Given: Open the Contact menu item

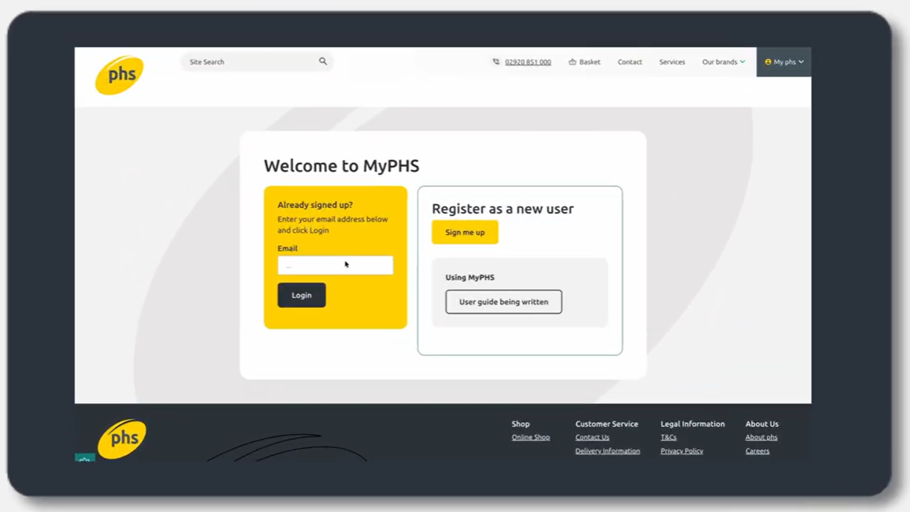Looking at the screenshot, I should (630, 62).
